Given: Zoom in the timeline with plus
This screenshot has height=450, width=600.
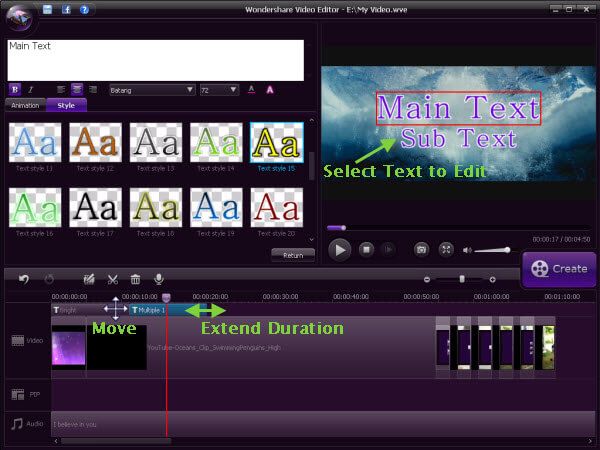Looking at the screenshot, I should [492, 280].
